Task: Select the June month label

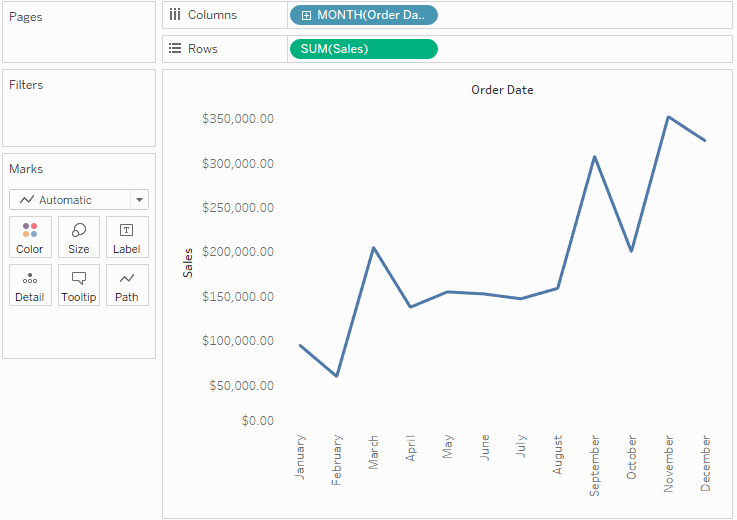Action: tap(485, 447)
